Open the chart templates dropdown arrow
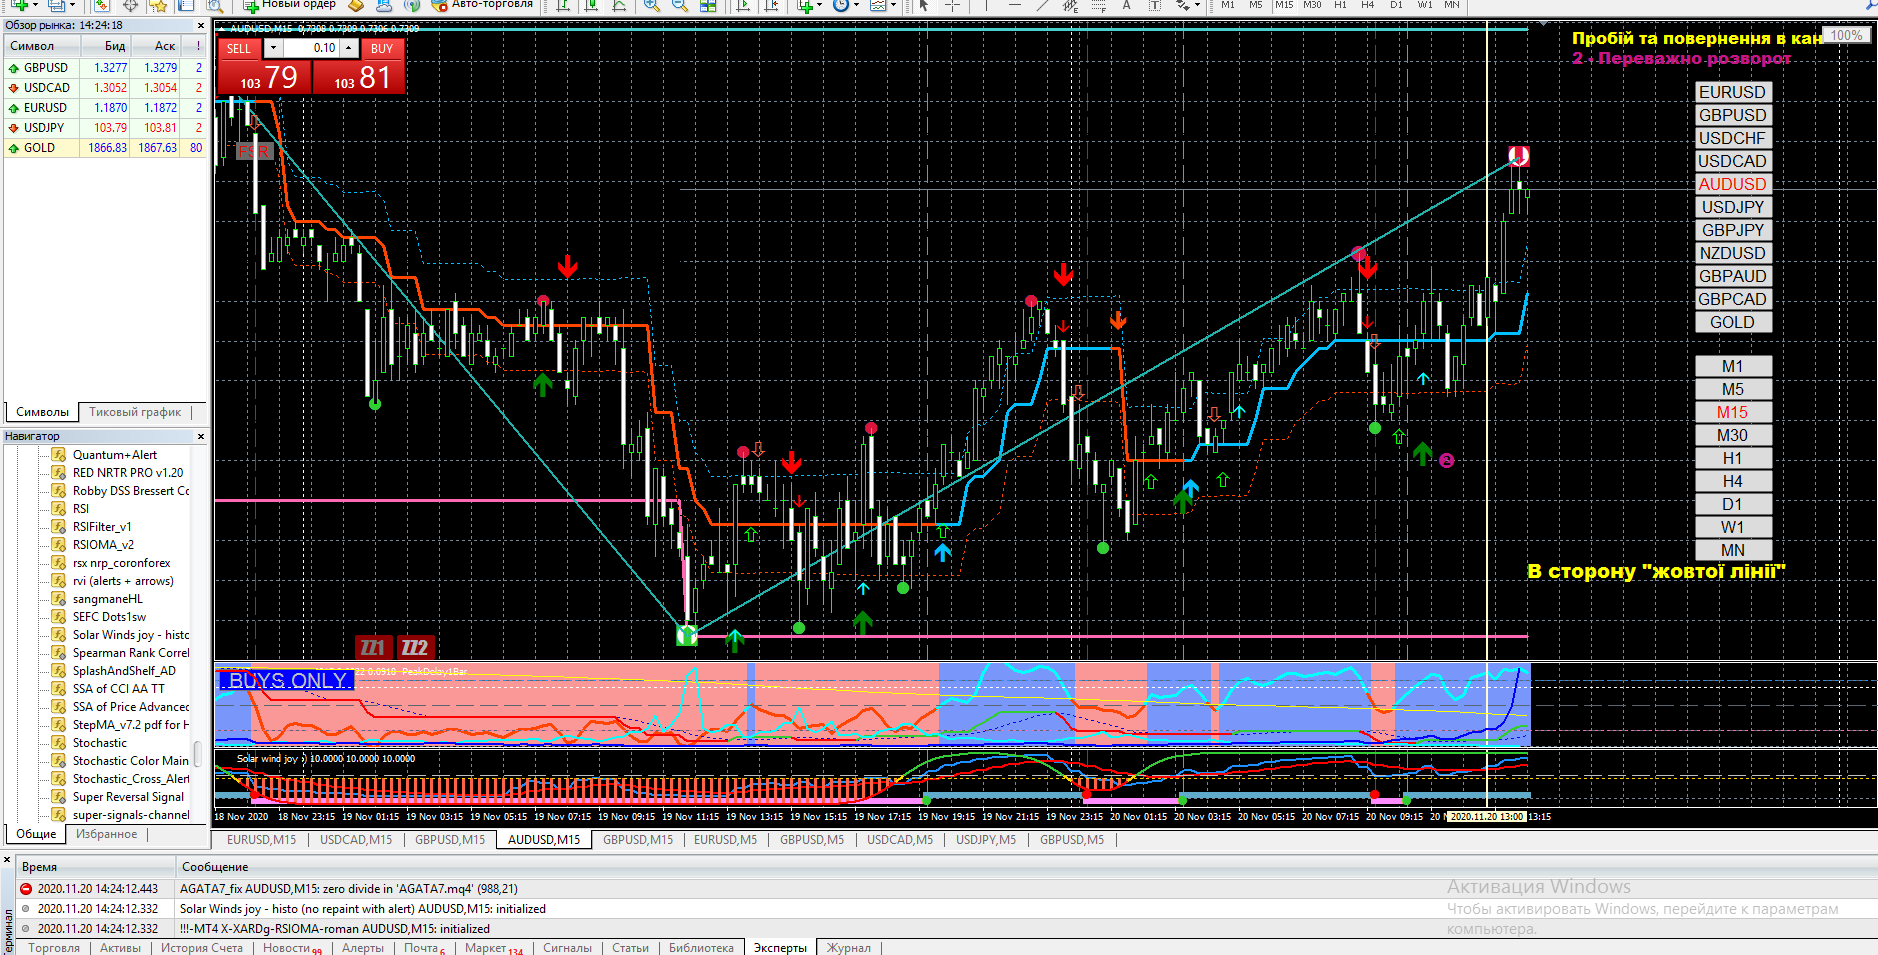The width and height of the screenshot is (1878, 955). click(892, 5)
